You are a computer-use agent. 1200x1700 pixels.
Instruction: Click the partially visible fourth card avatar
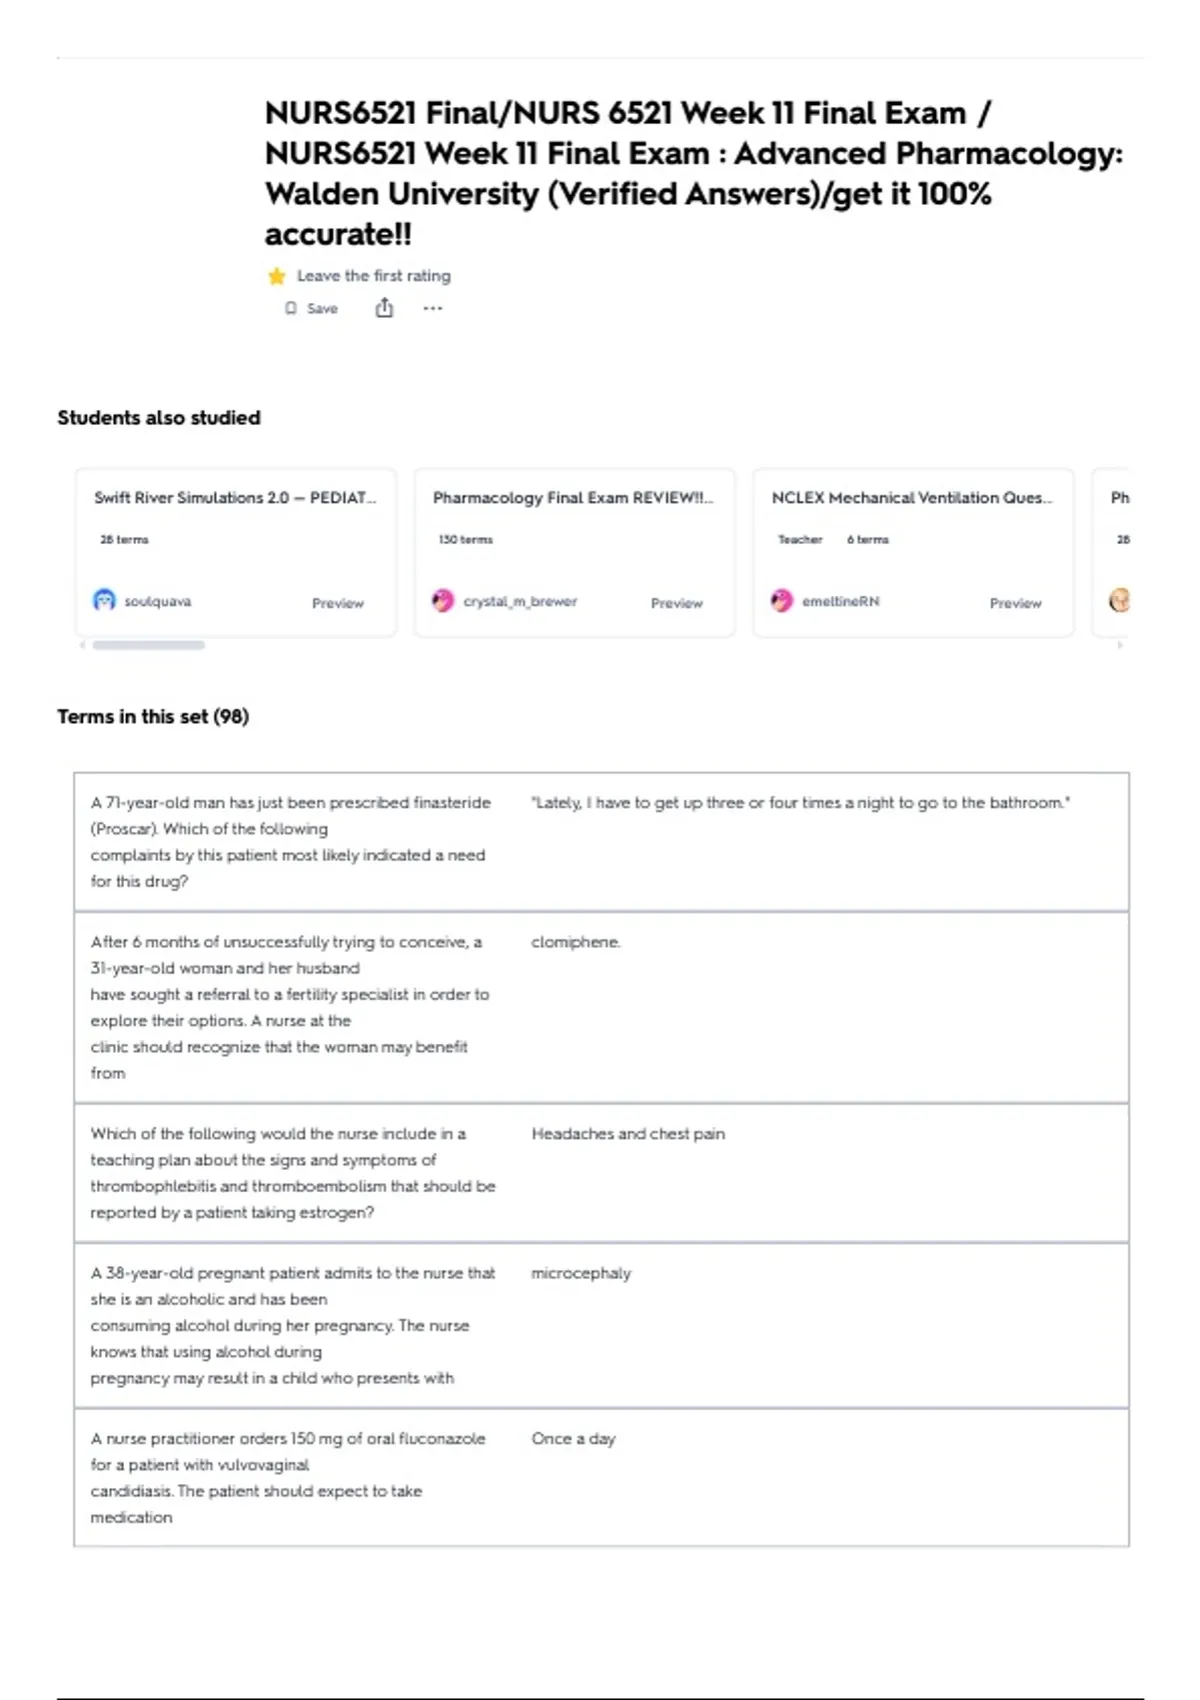tap(1120, 600)
